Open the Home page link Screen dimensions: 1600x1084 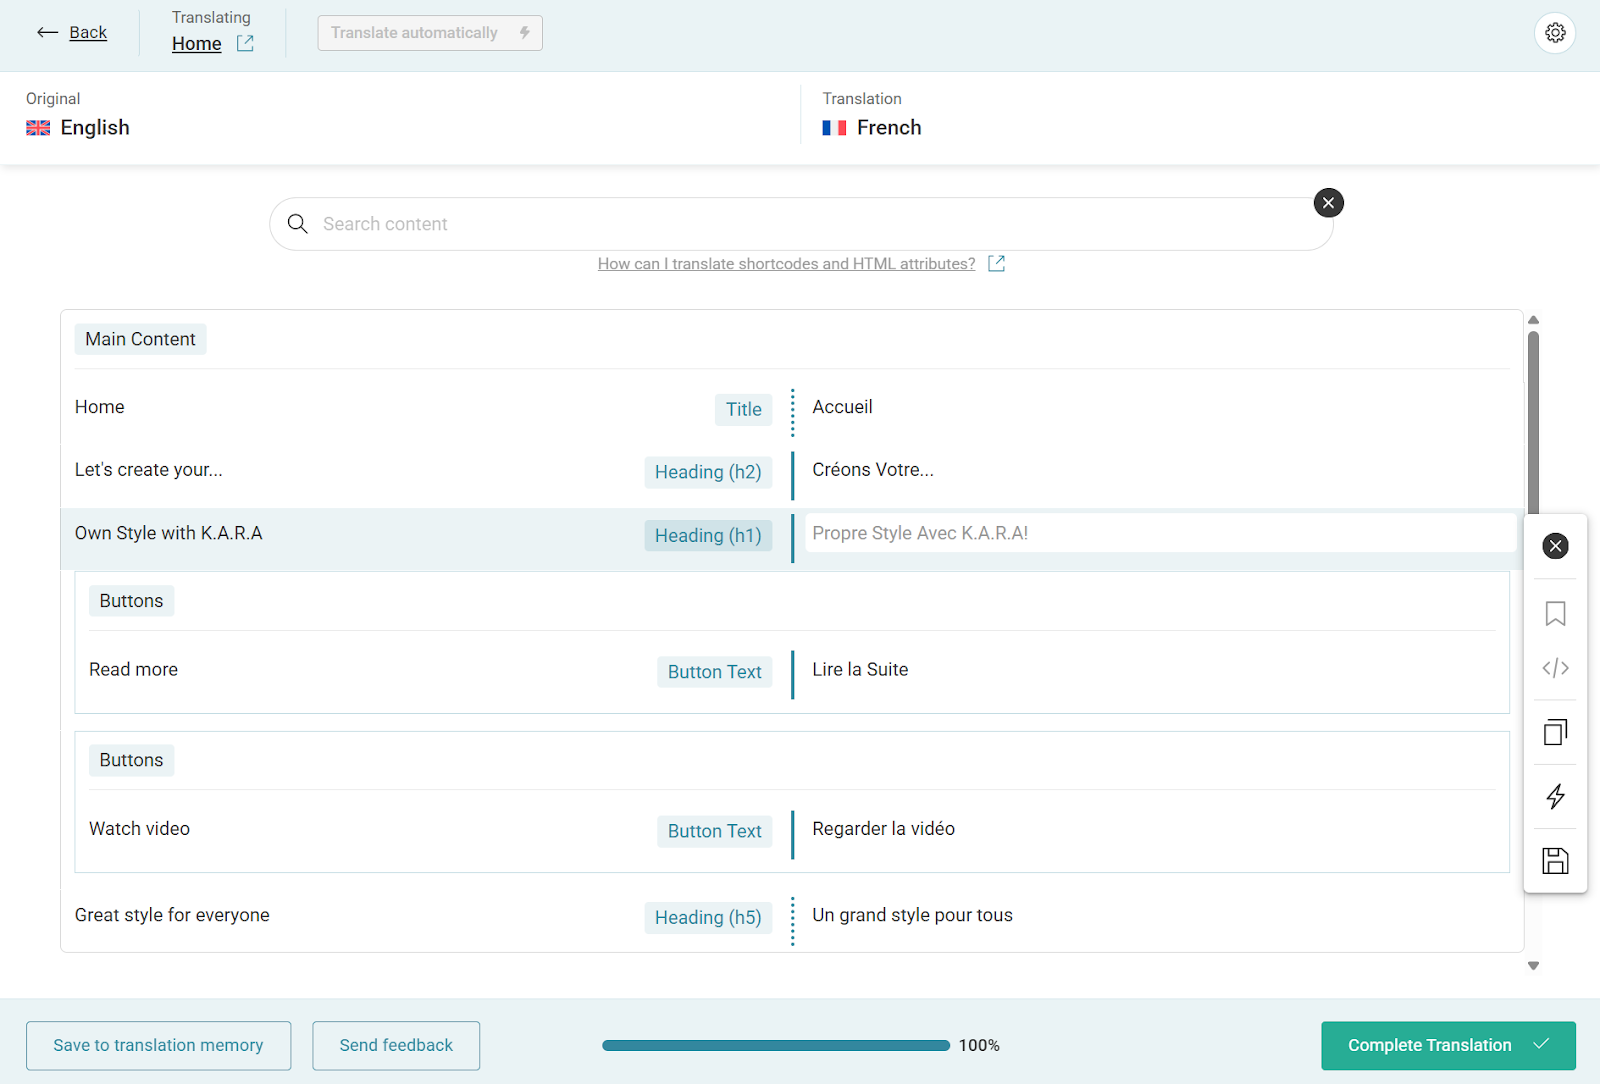(196, 44)
